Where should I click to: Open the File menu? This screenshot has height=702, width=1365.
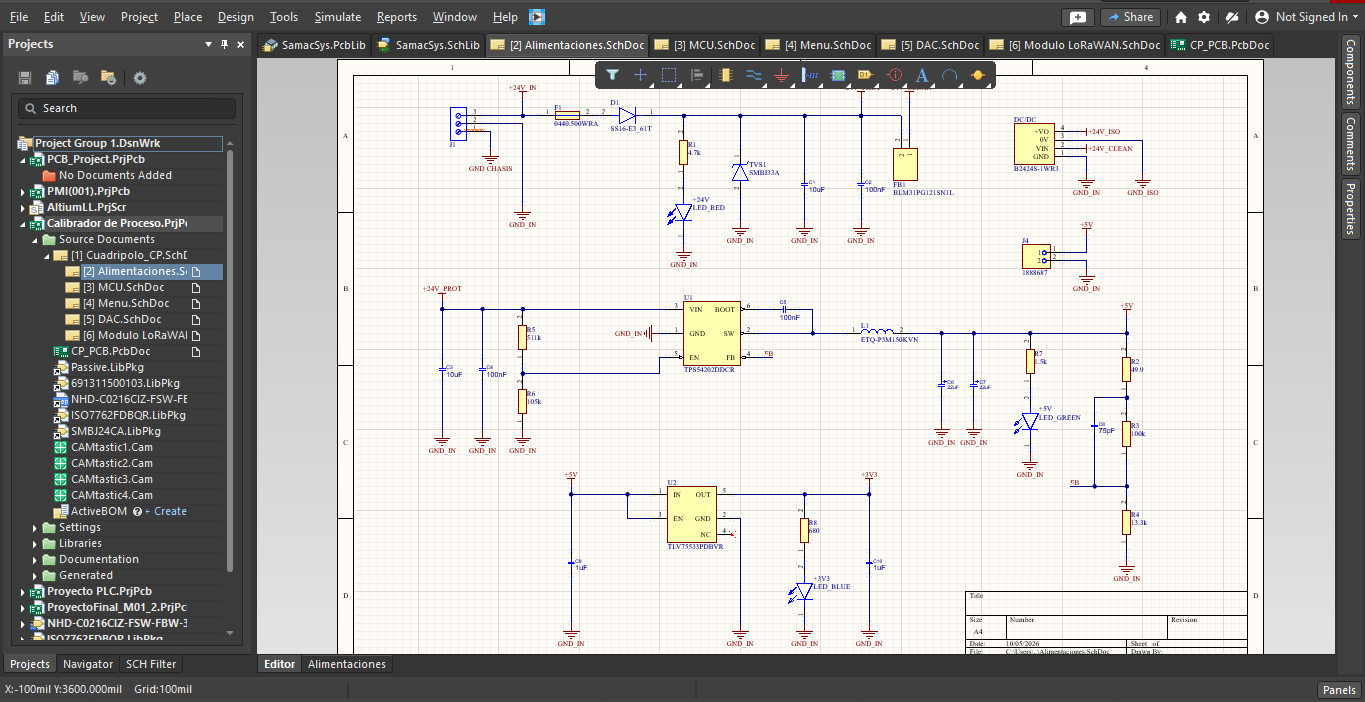point(19,17)
